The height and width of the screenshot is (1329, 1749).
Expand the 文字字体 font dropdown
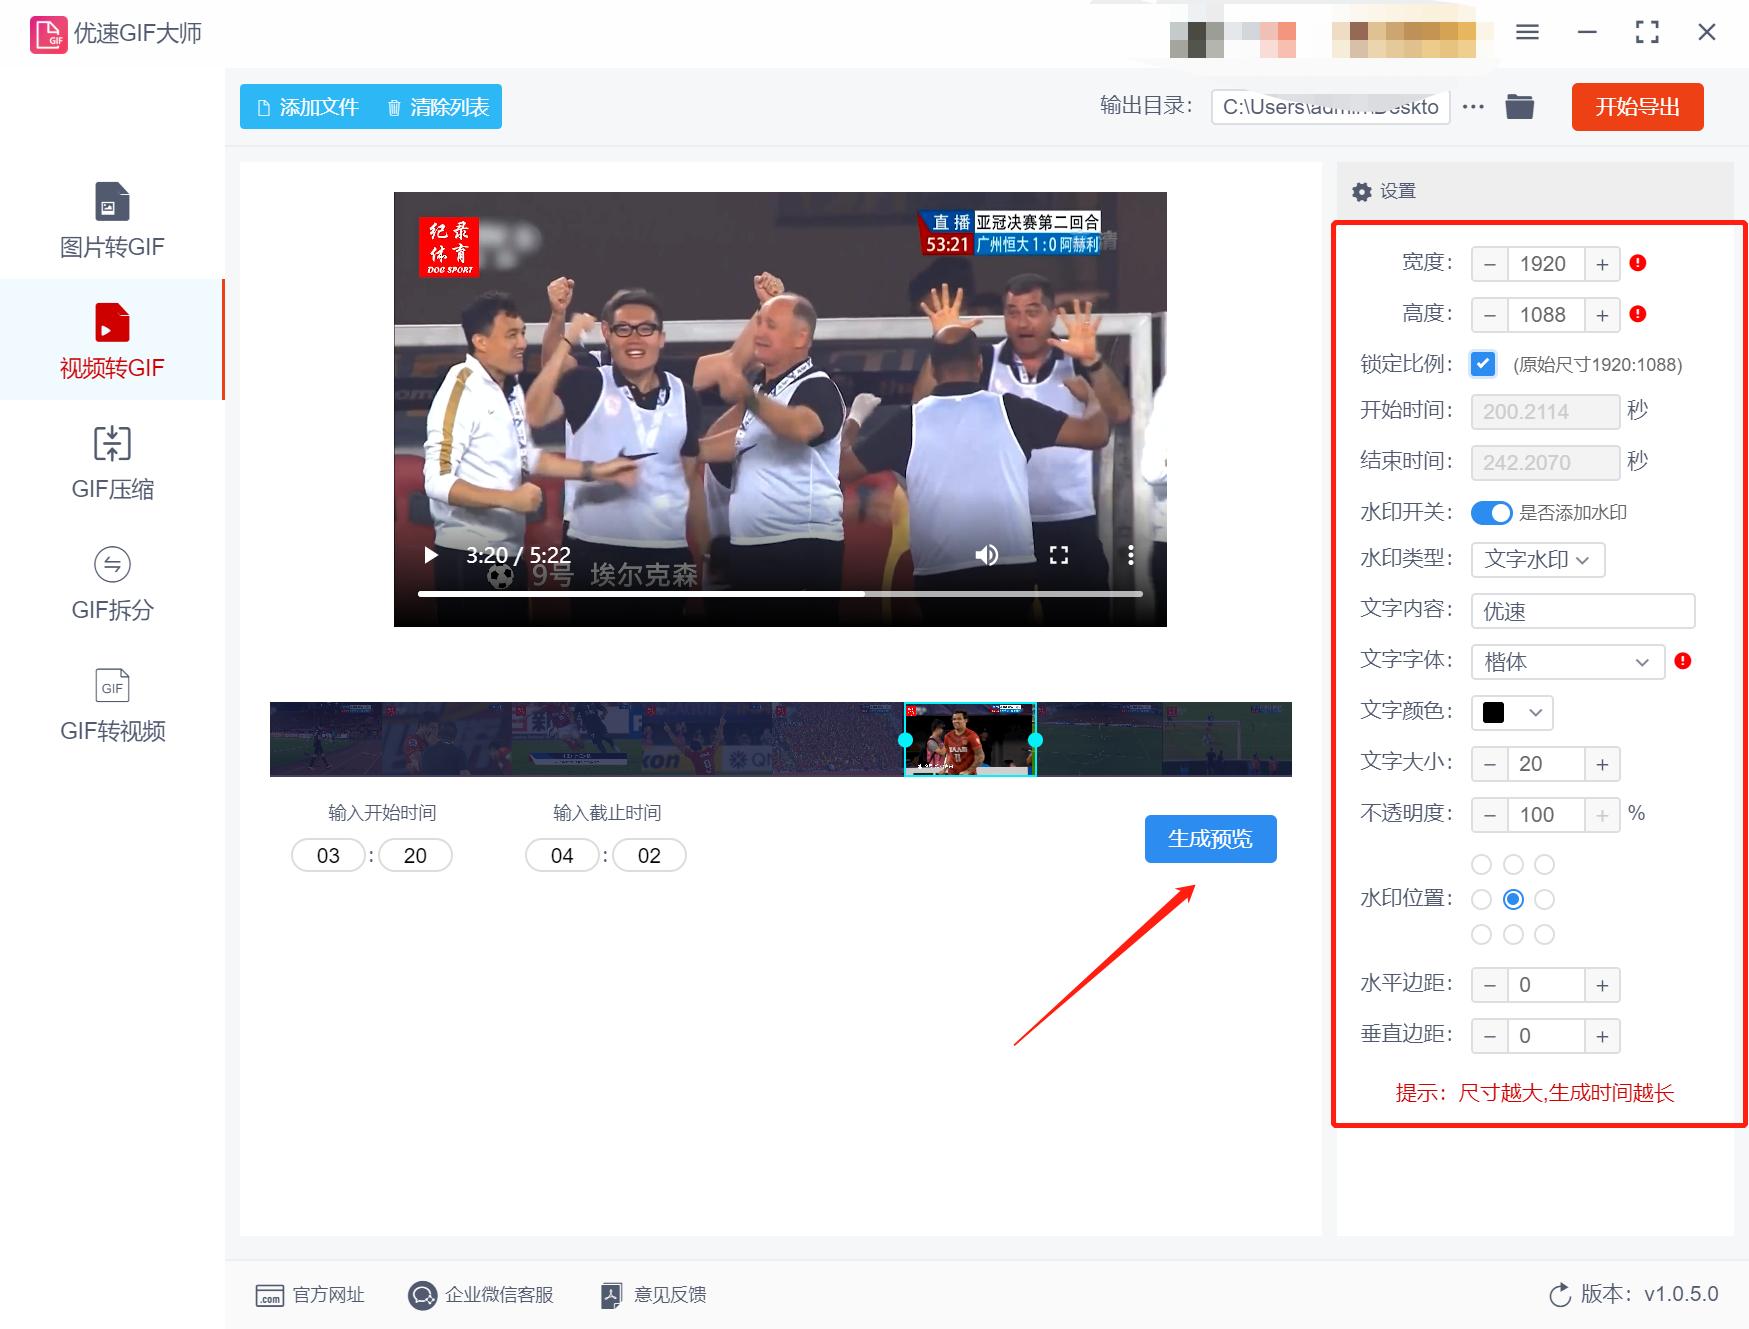point(1566,661)
